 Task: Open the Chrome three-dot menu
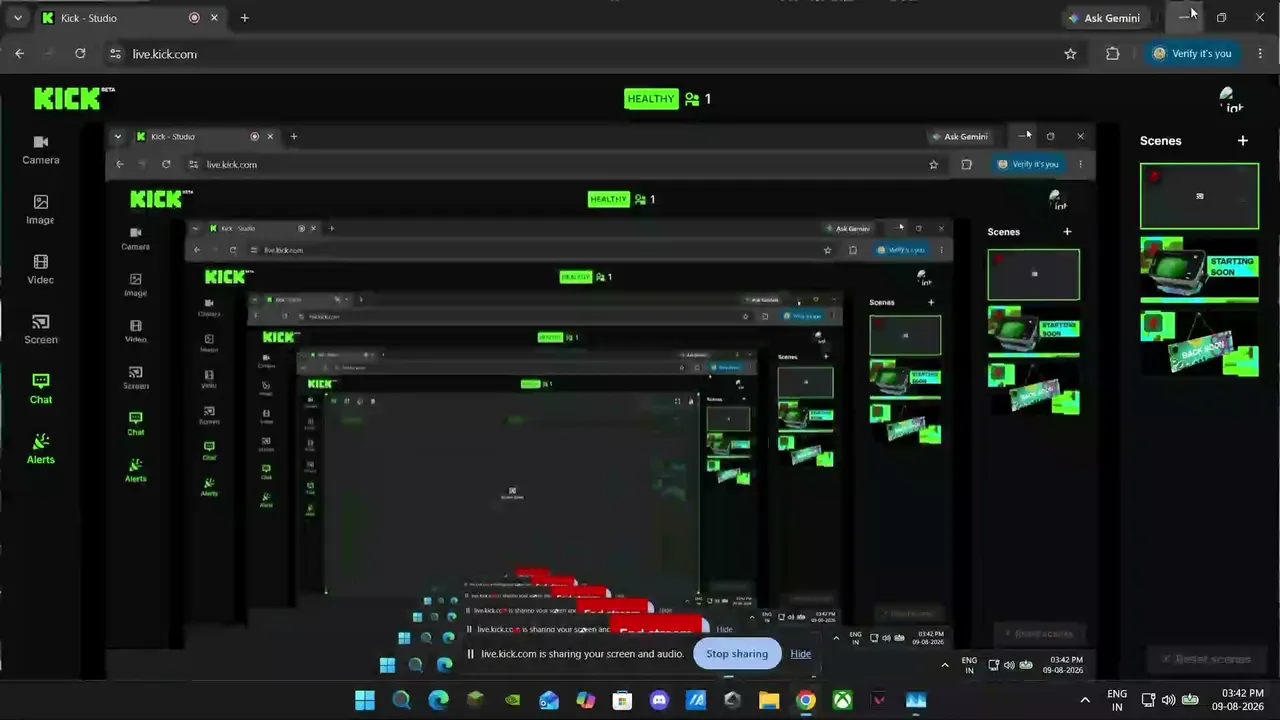1260,54
